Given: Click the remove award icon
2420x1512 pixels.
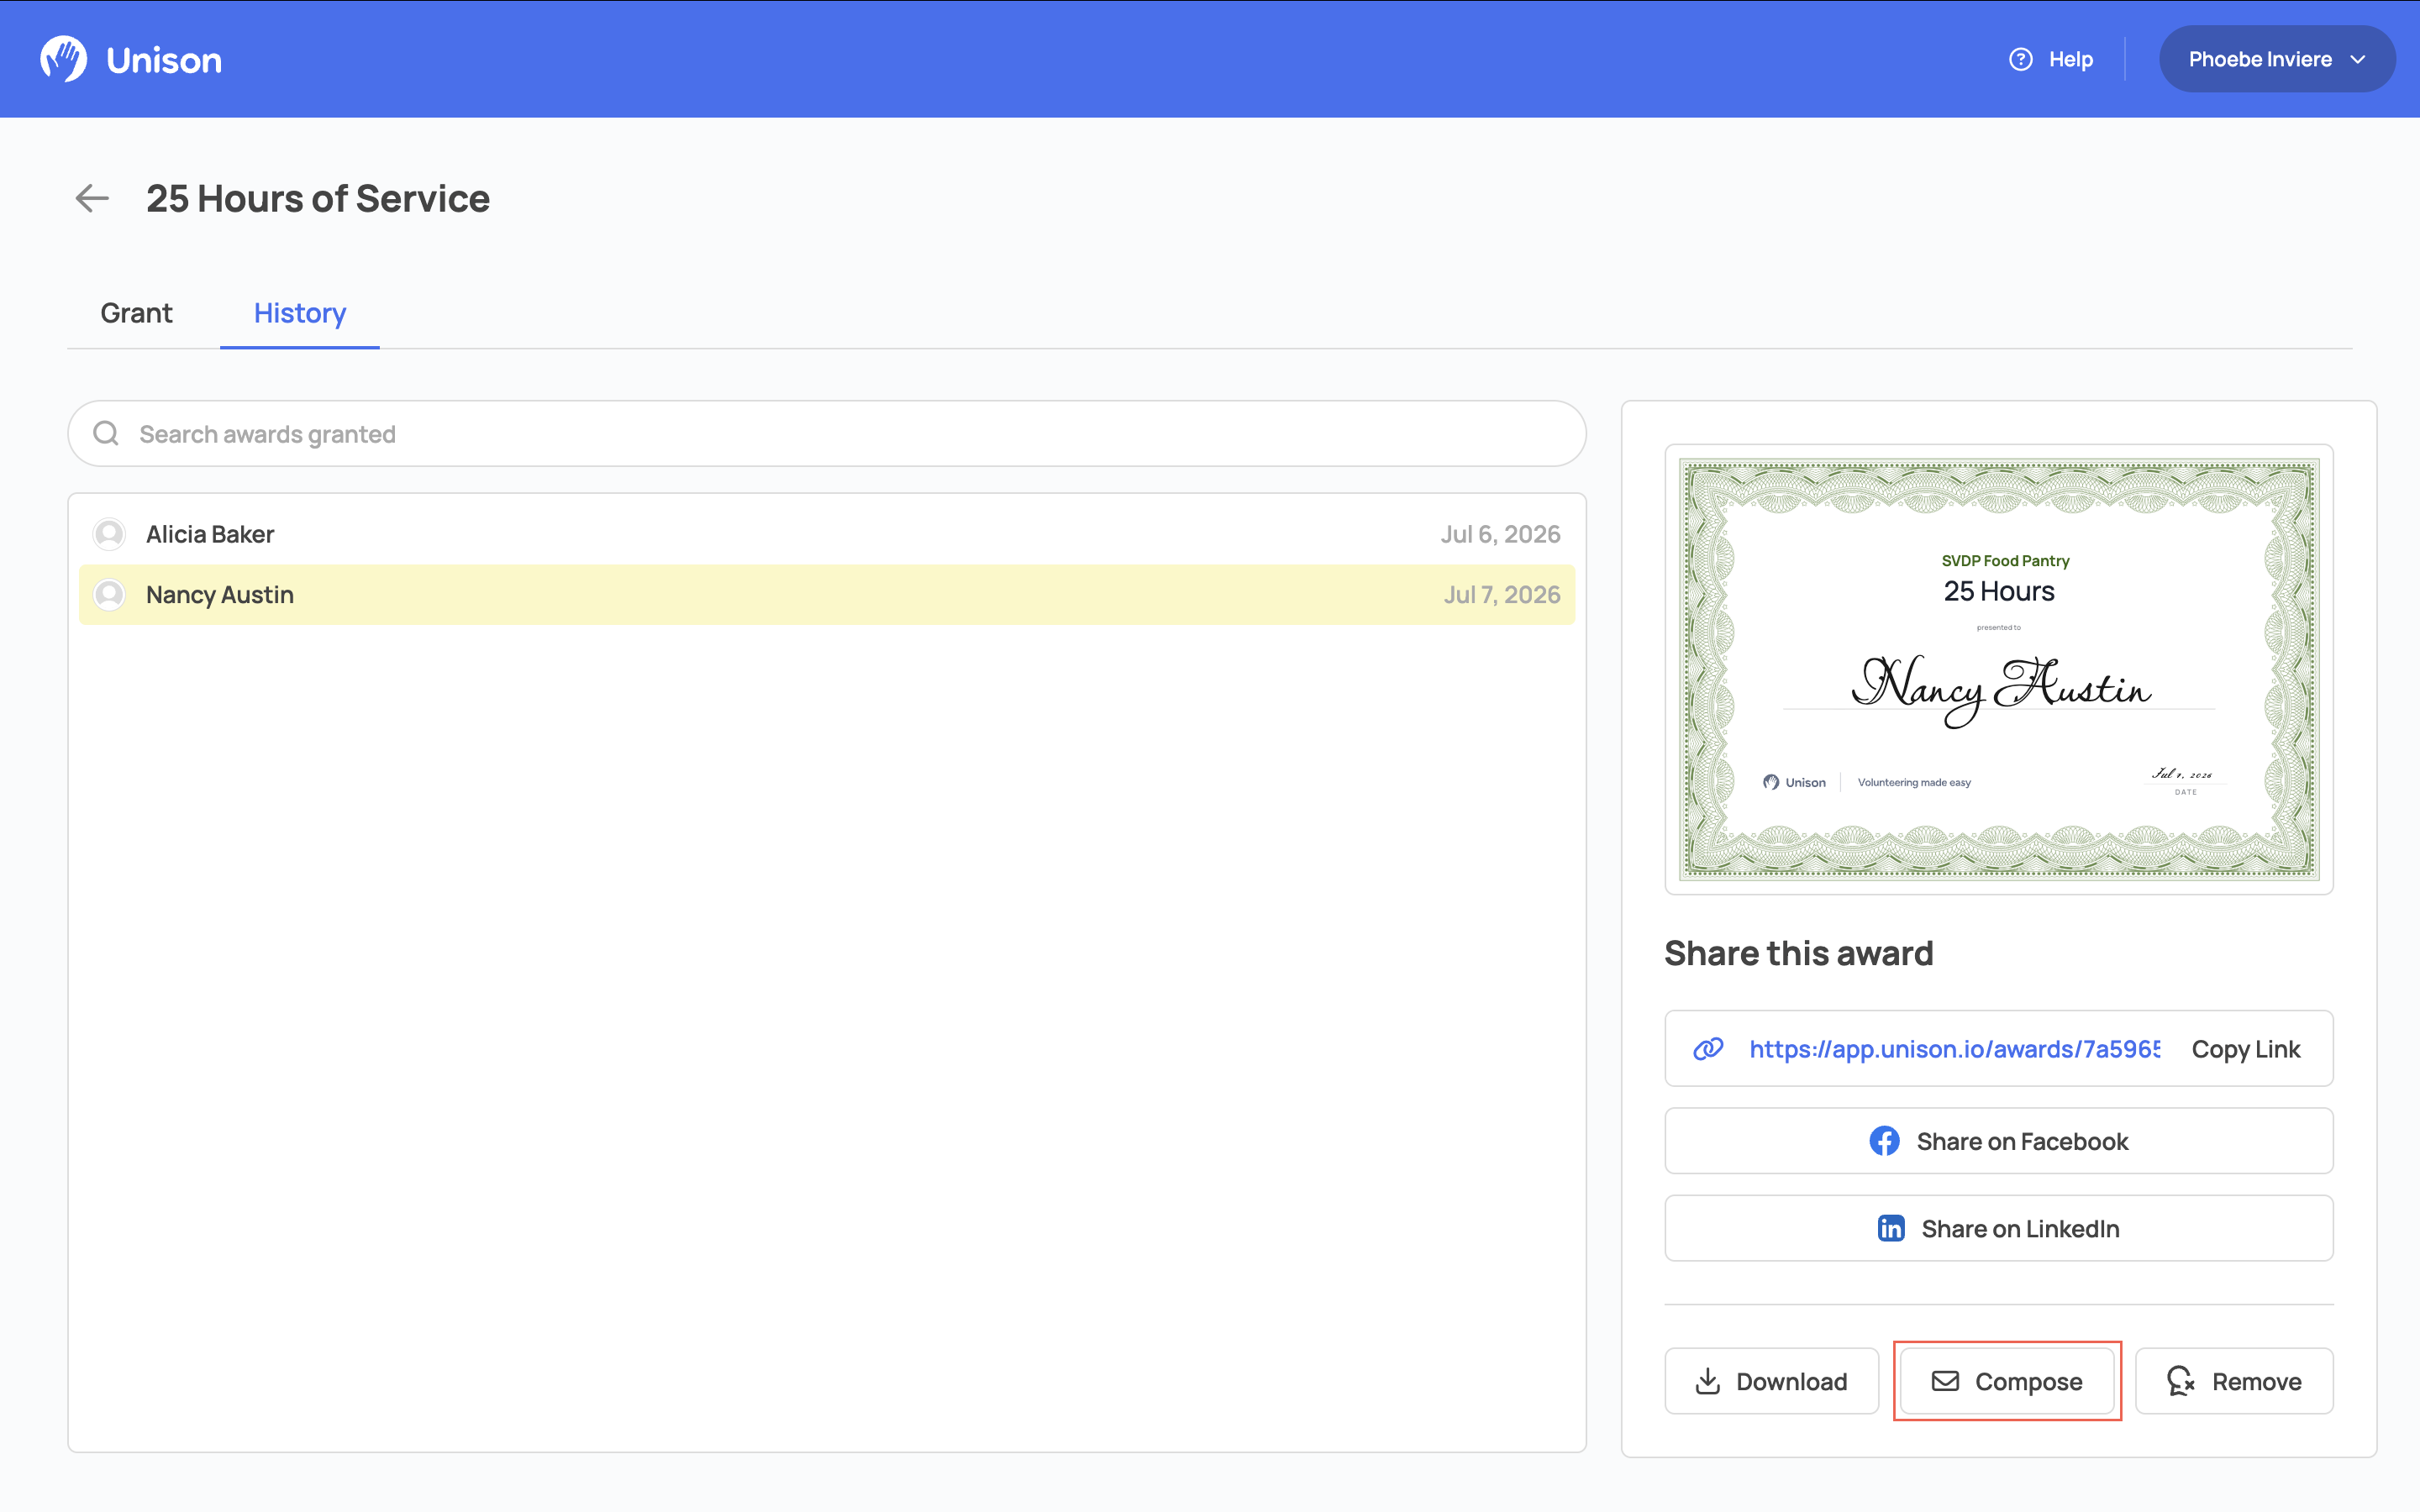Looking at the screenshot, I should (2180, 1381).
